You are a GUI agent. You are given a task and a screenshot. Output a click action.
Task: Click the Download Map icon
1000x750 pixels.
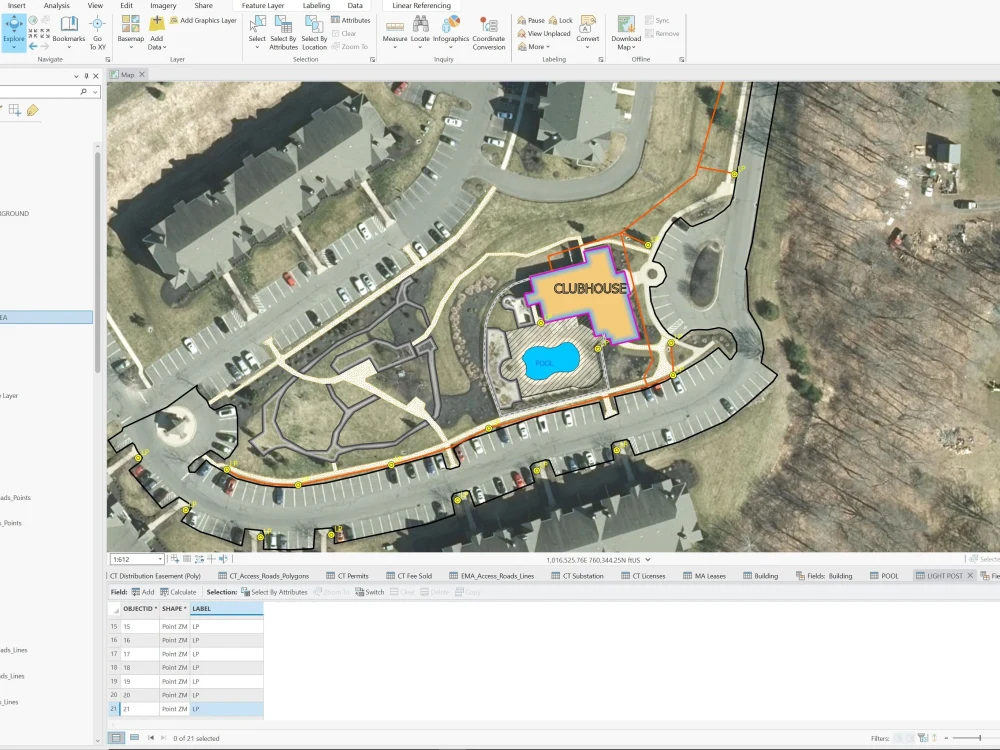point(624,26)
